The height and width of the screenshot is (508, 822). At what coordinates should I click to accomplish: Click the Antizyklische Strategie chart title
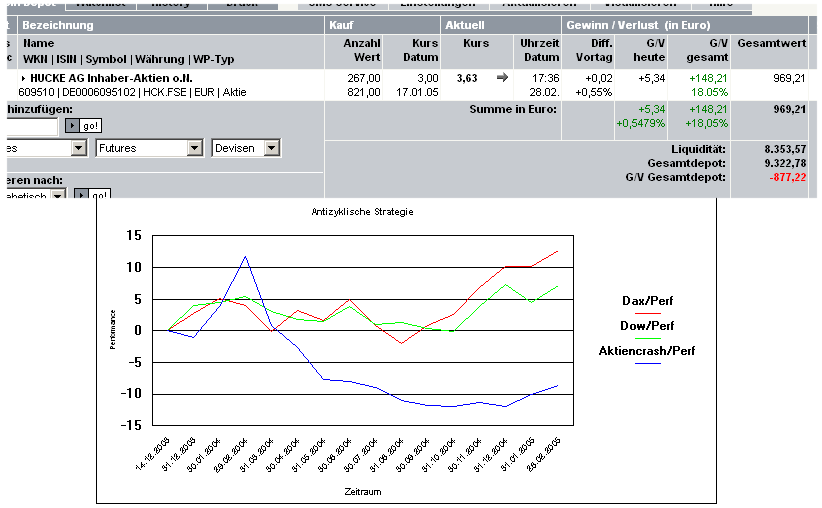point(362,212)
